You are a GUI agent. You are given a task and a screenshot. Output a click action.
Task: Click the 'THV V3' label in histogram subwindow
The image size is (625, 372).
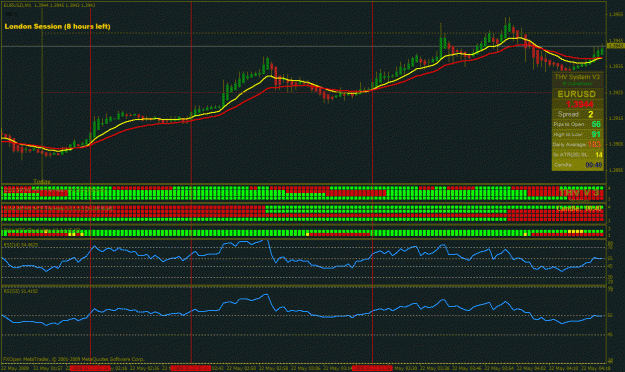pyautogui.click(x=579, y=193)
